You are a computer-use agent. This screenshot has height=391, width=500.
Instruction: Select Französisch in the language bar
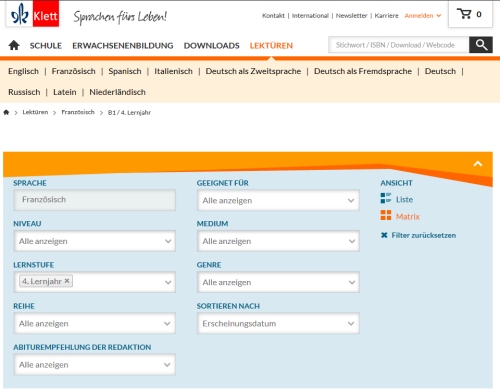pyautogui.click(x=73, y=71)
